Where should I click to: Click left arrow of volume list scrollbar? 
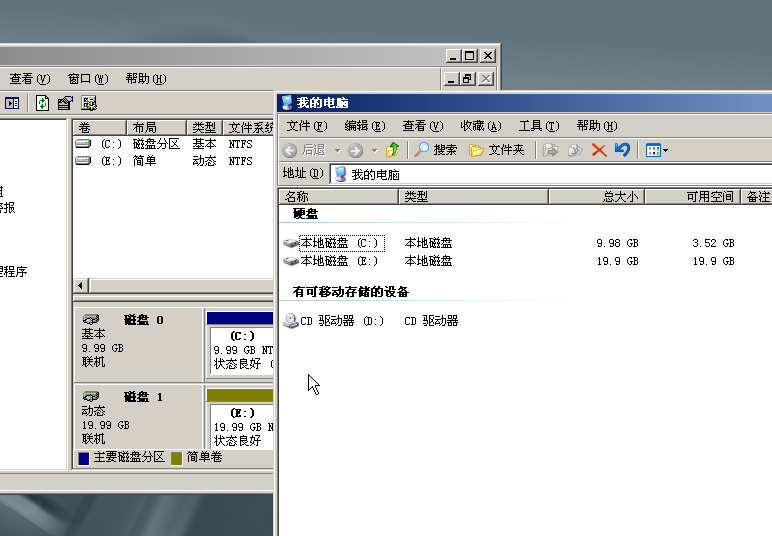(x=81, y=285)
